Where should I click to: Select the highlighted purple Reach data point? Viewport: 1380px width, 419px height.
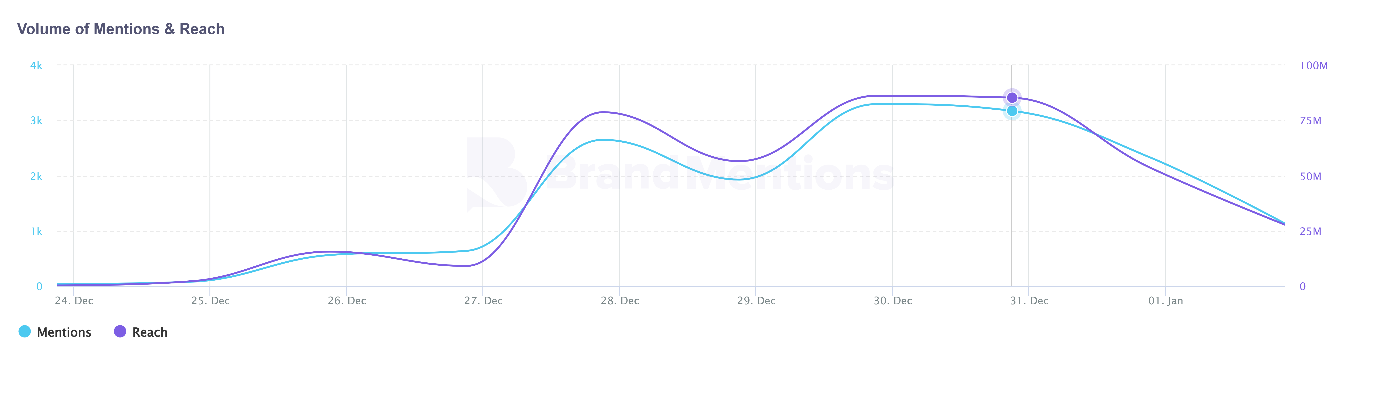point(1012,97)
